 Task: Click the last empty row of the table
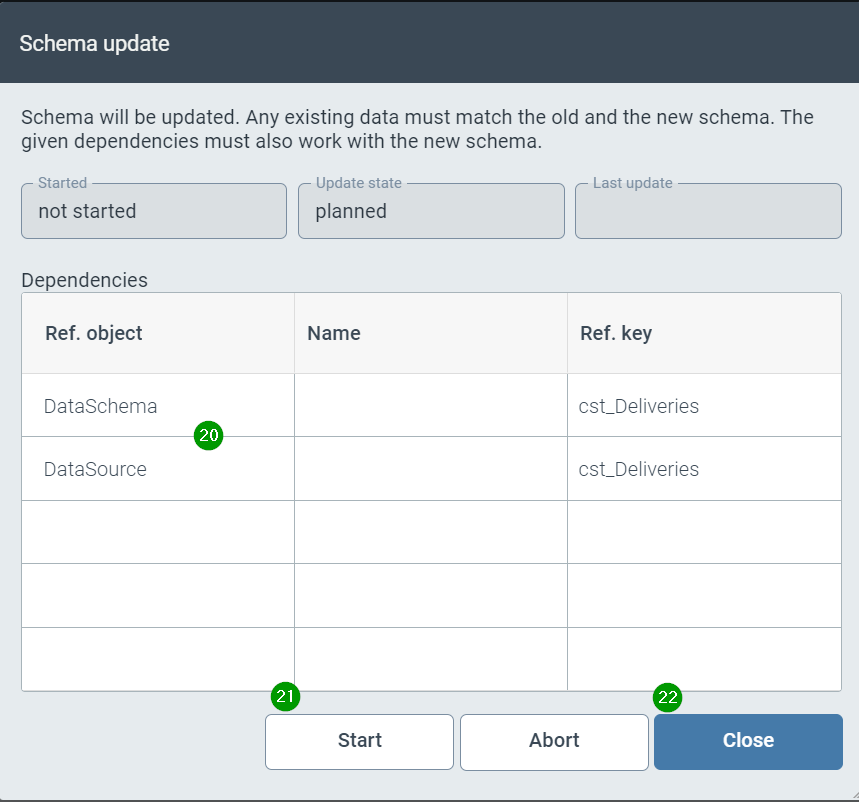(430, 658)
